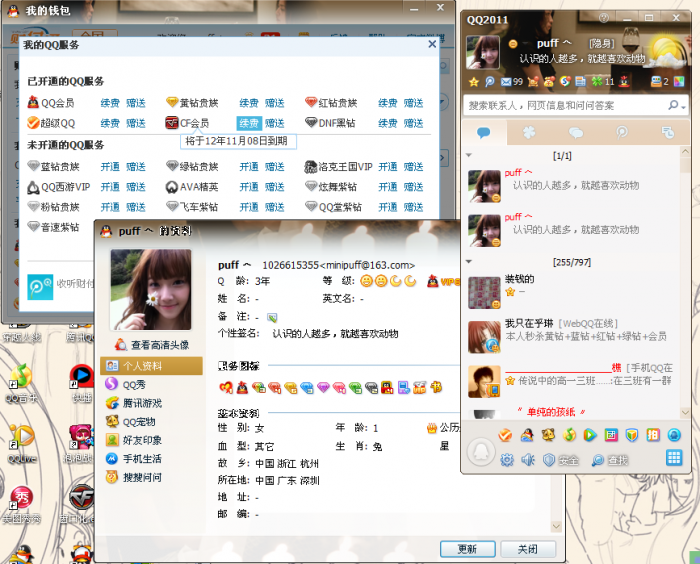Screen dimensions: 700x564
Task: Close the 我的QQ服务 dialog
Action: pos(432,44)
